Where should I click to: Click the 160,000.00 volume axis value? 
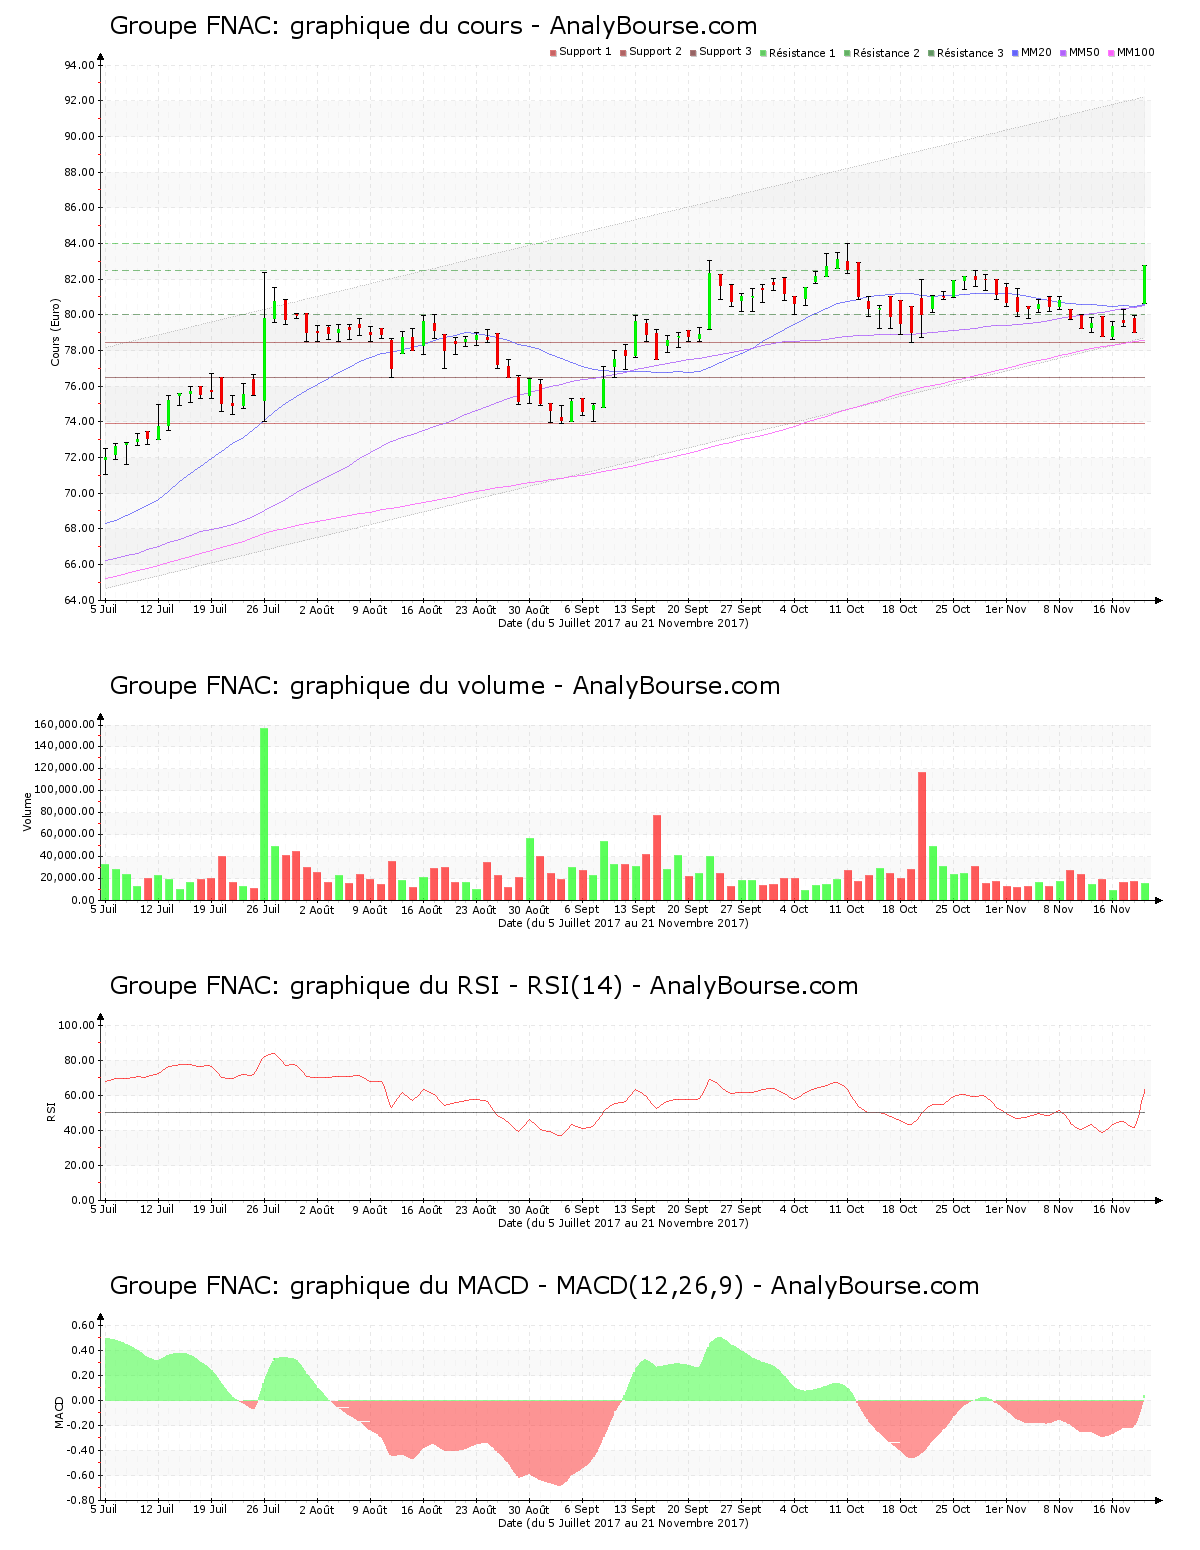tap(64, 724)
